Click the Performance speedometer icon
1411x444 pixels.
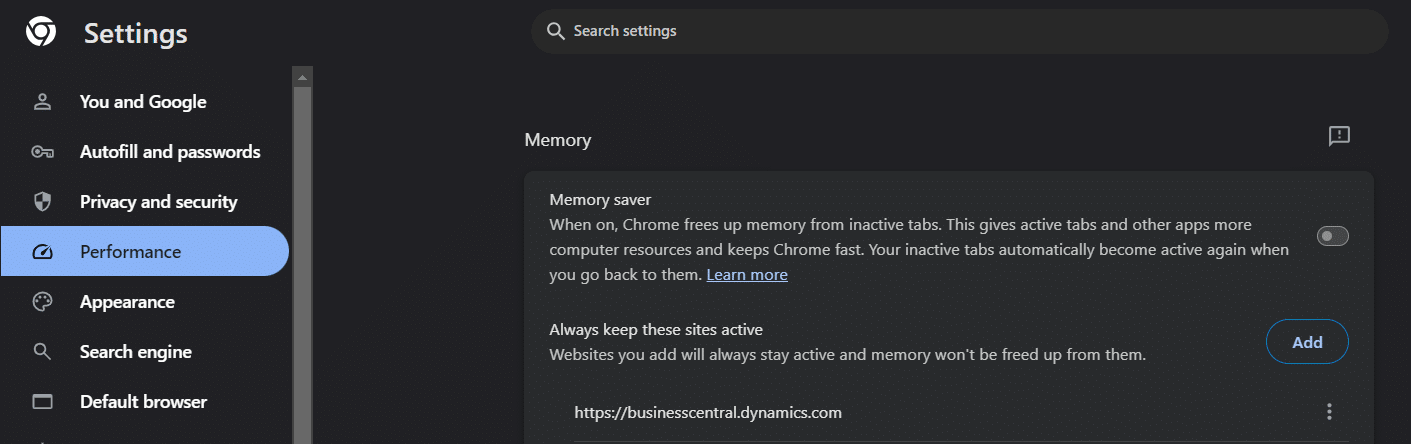pyautogui.click(x=42, y=252)
